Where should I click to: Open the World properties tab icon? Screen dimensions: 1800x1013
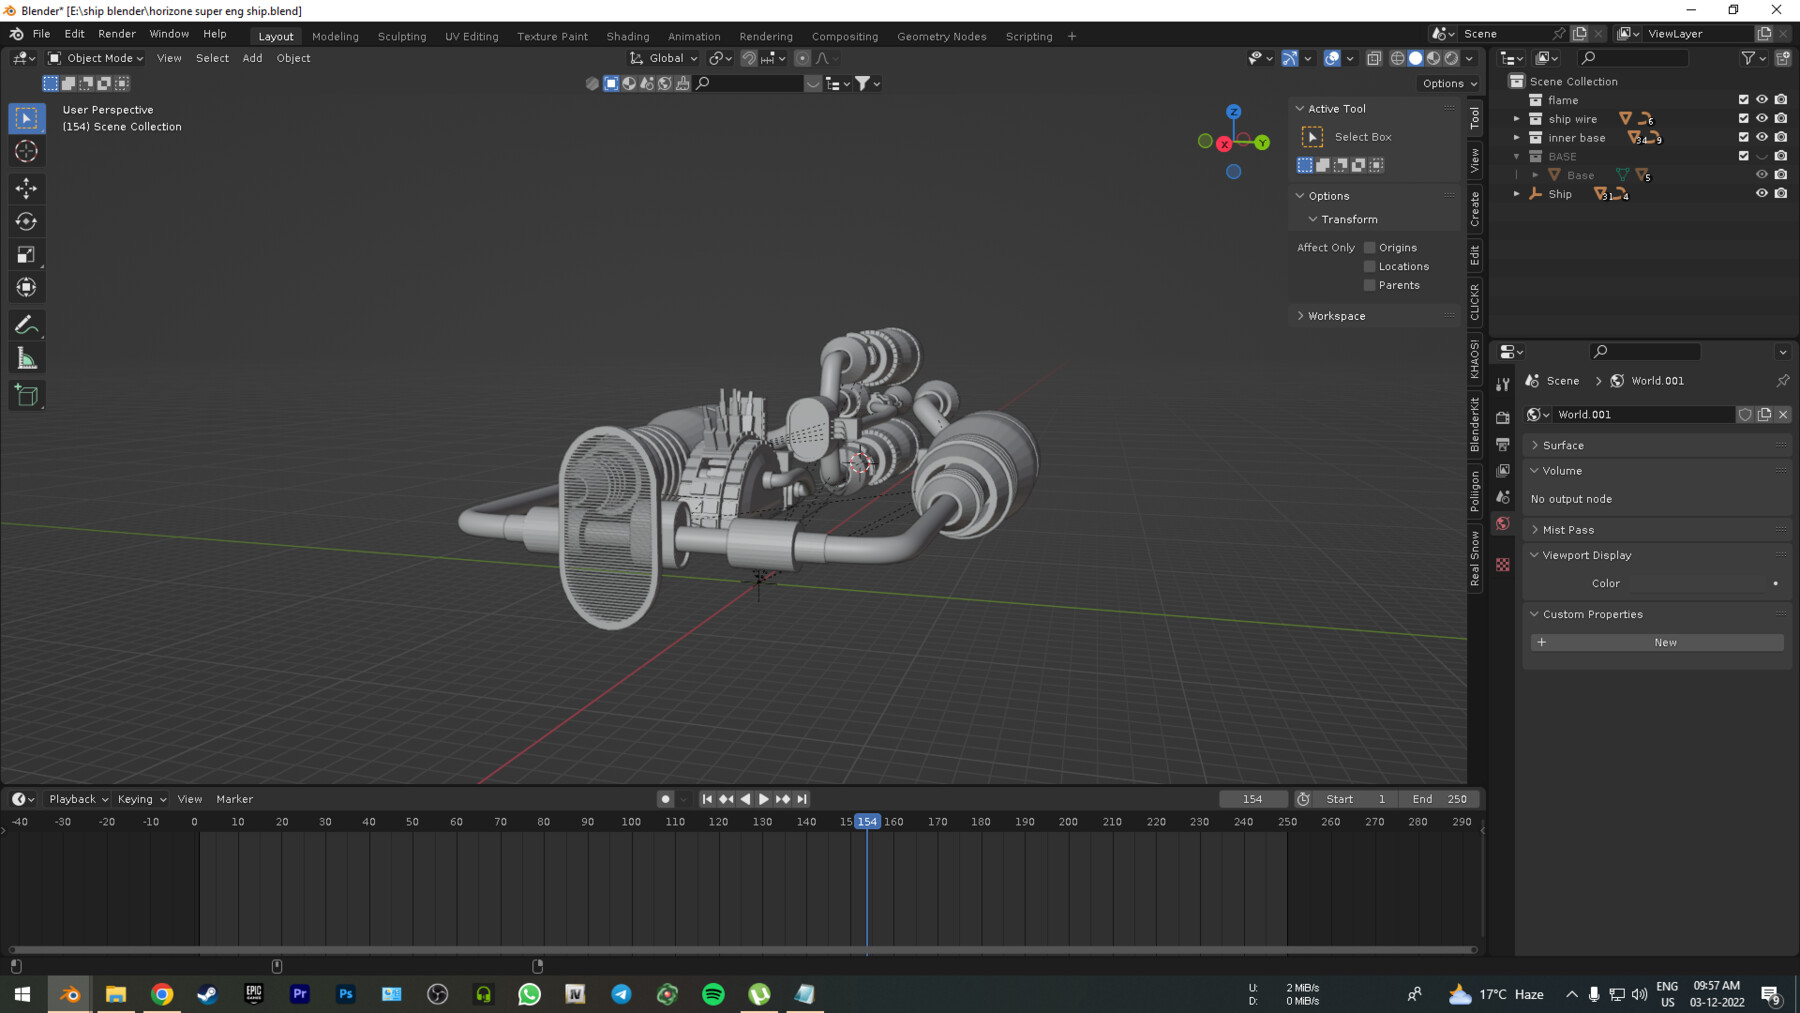[x=1503, y=524]
